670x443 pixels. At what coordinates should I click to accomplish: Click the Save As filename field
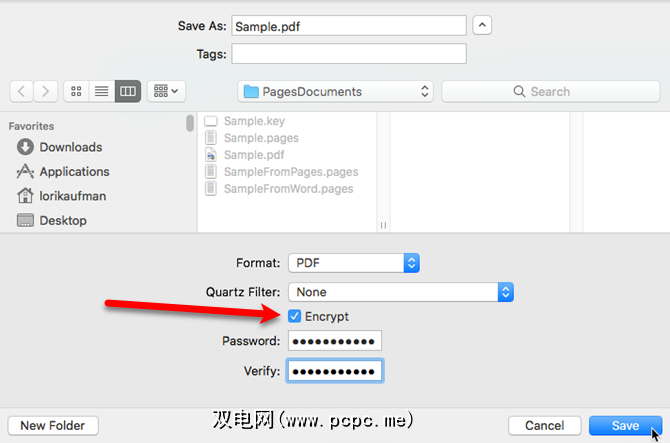[x=349, y=26]
